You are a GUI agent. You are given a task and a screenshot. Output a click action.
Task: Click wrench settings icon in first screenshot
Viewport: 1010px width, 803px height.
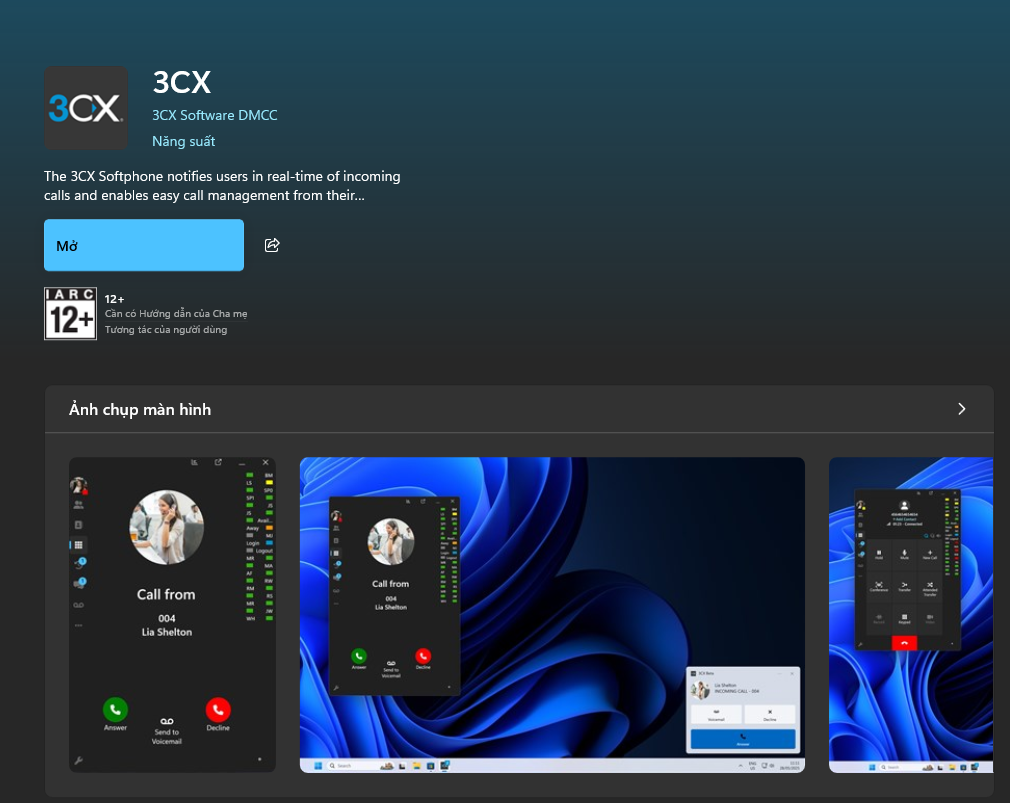click(x=78, y=761)
